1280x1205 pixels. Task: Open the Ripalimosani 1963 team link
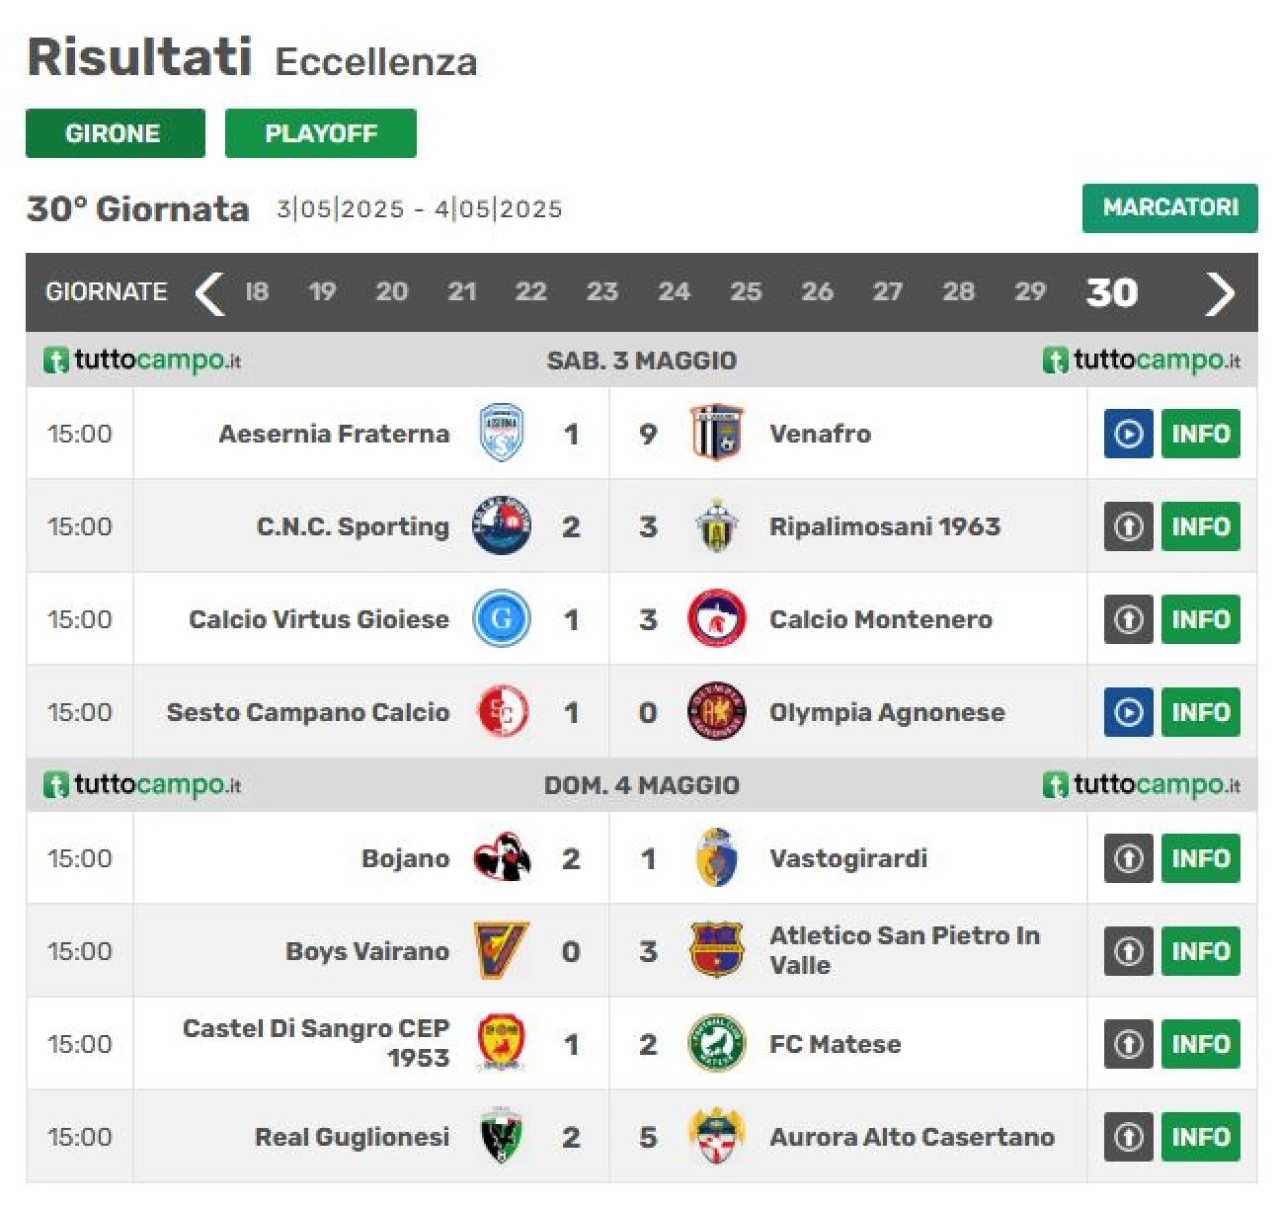click(x=884, y=526)
